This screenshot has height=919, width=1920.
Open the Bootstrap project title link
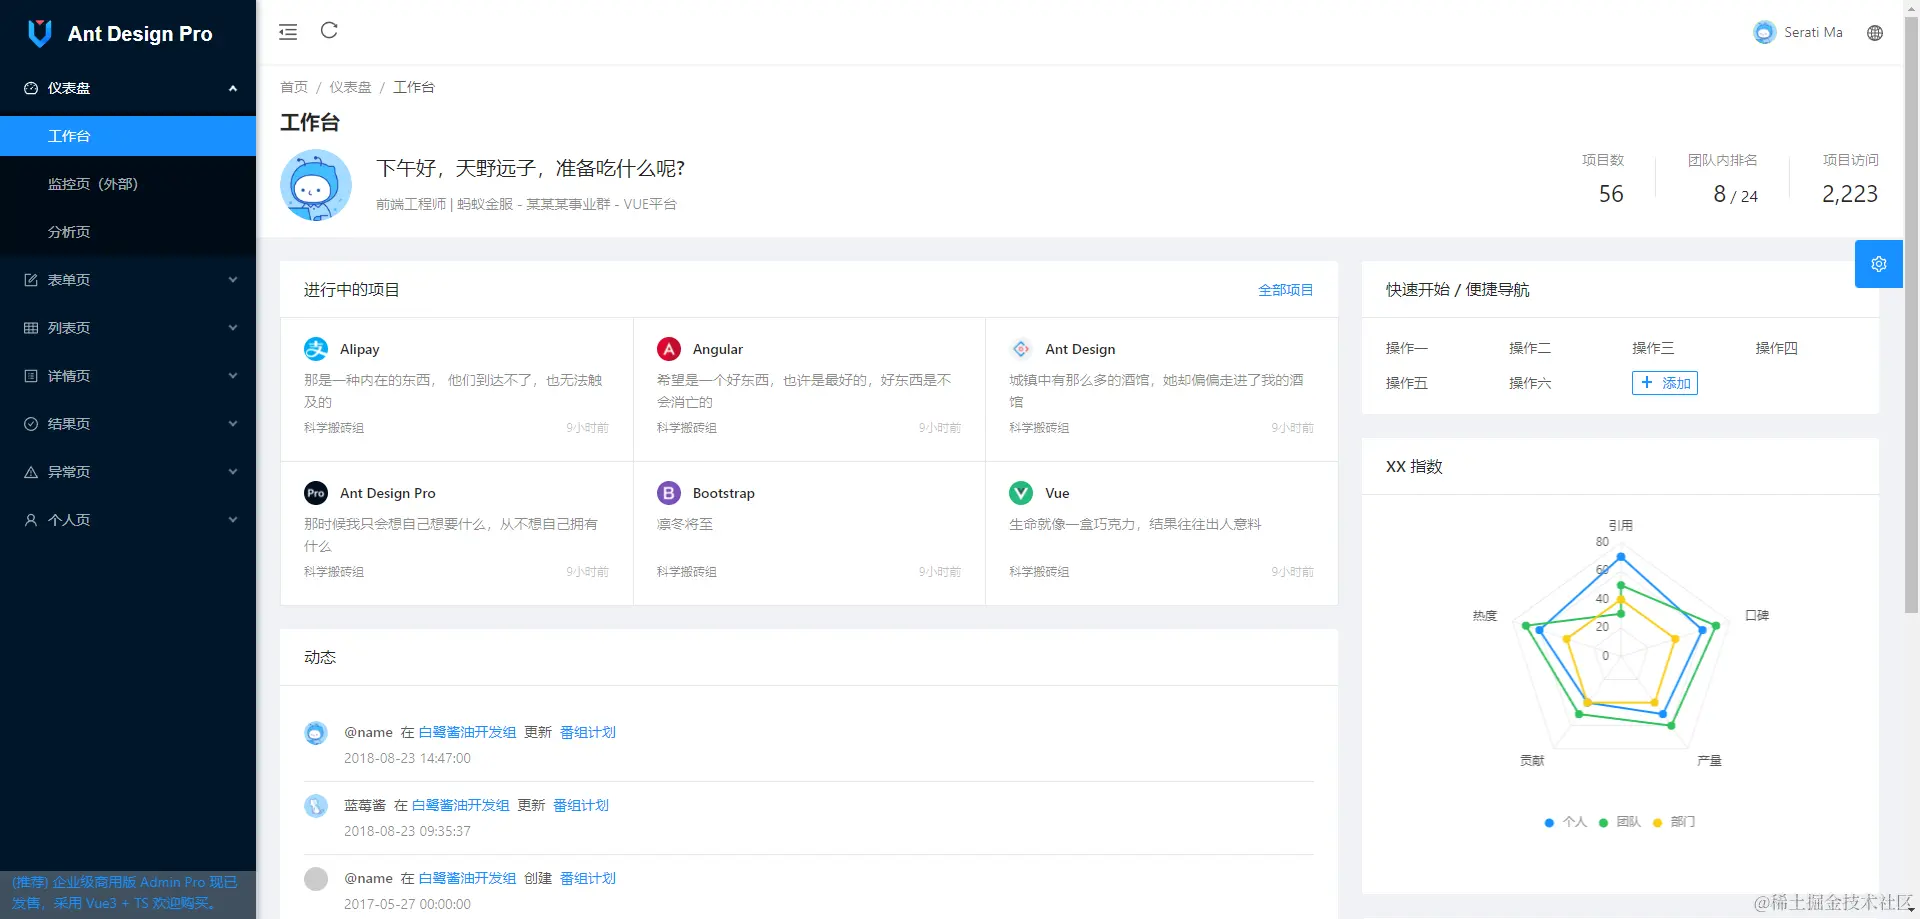723,493
